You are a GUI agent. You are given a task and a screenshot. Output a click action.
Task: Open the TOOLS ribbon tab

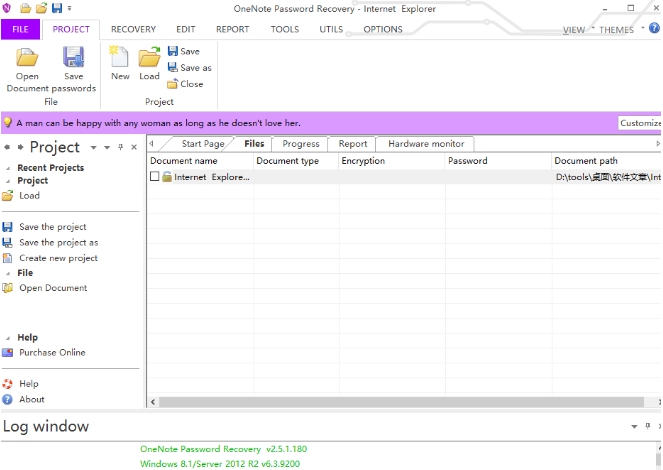285,29
